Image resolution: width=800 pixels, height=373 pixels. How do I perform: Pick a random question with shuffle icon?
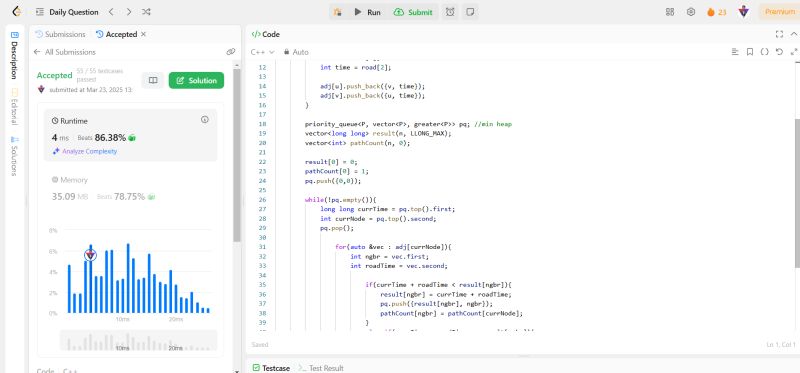click(146, 12)
